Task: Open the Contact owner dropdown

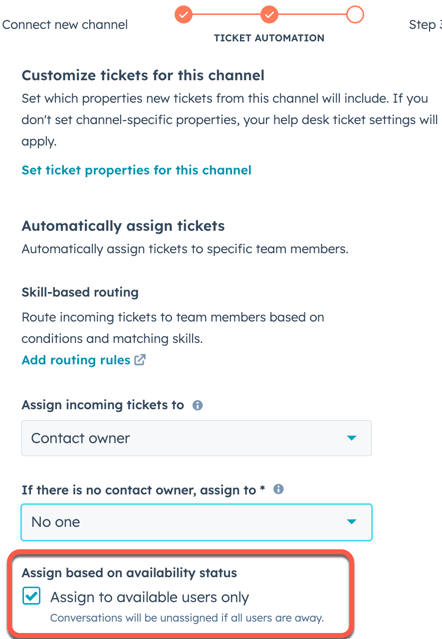Action: pyautogui.click(x=196, y=438)
